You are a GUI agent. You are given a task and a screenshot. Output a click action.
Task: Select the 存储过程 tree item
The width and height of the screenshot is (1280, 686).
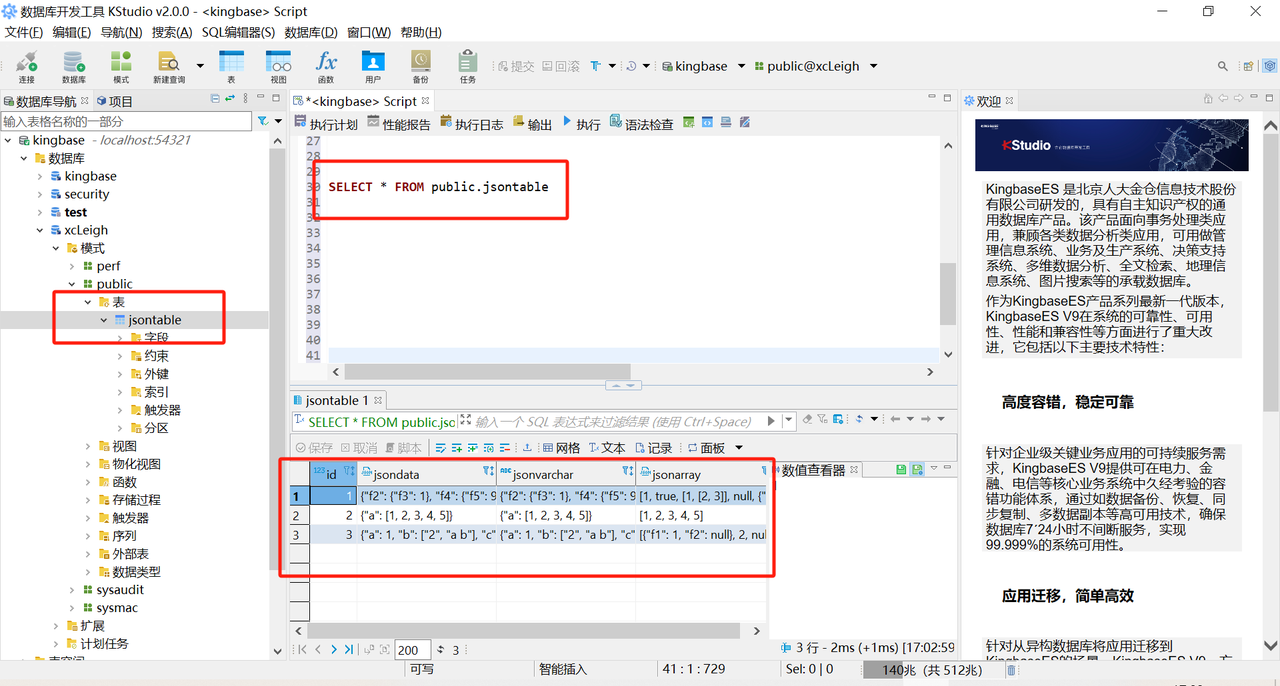click(136, 500)
